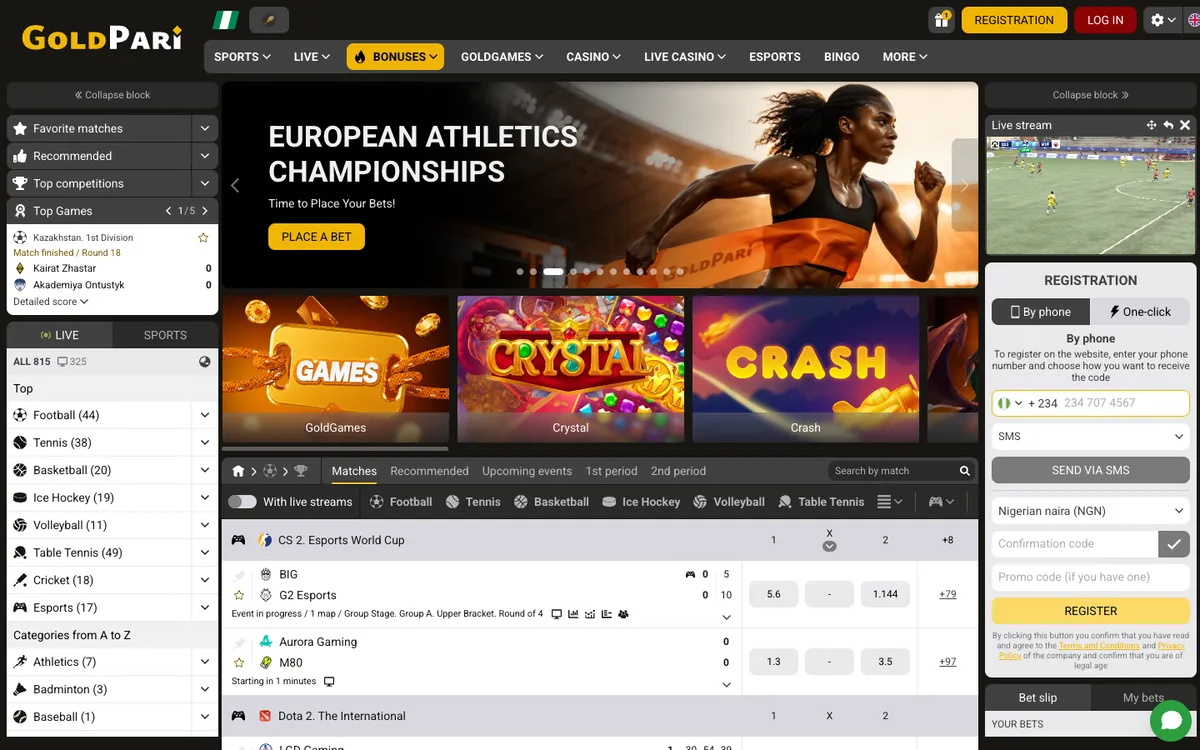Click the LOG IN button
This screenshot has width=1200, height=750.
1105,20
